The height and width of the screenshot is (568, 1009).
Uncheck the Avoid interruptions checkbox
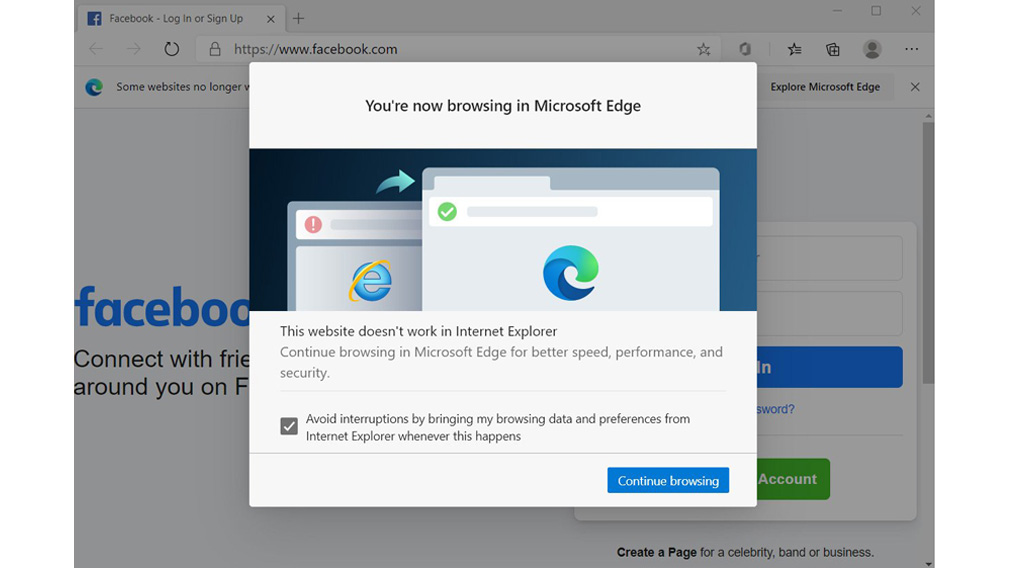pyautogui.click(x=289, y=426)
